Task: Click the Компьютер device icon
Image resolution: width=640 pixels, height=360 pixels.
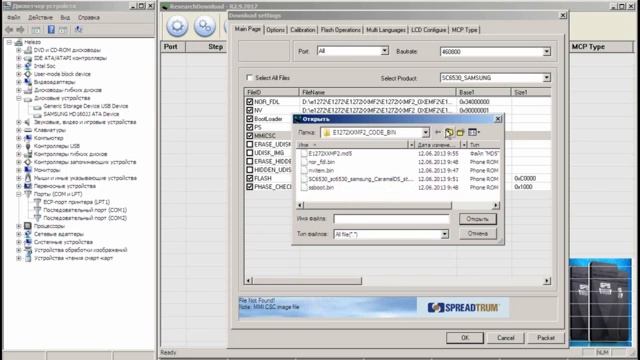Action: (28, 138)
